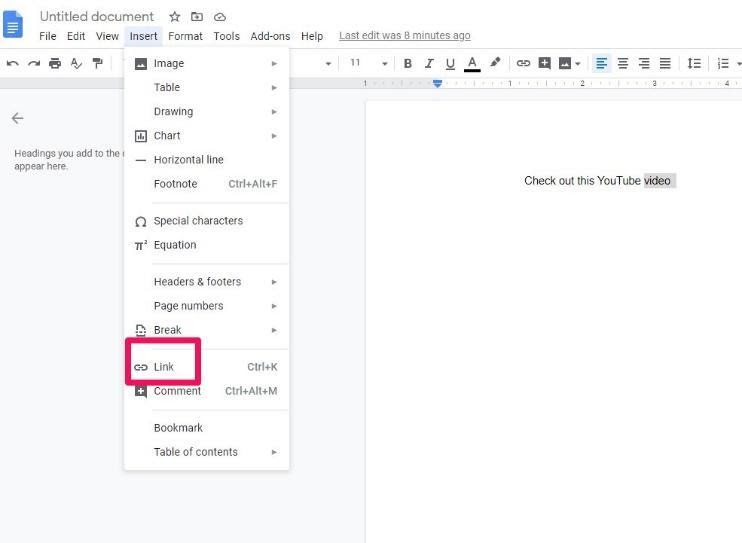Close the outline with the back arrow
742x543 pixels.
click(17, 118)
